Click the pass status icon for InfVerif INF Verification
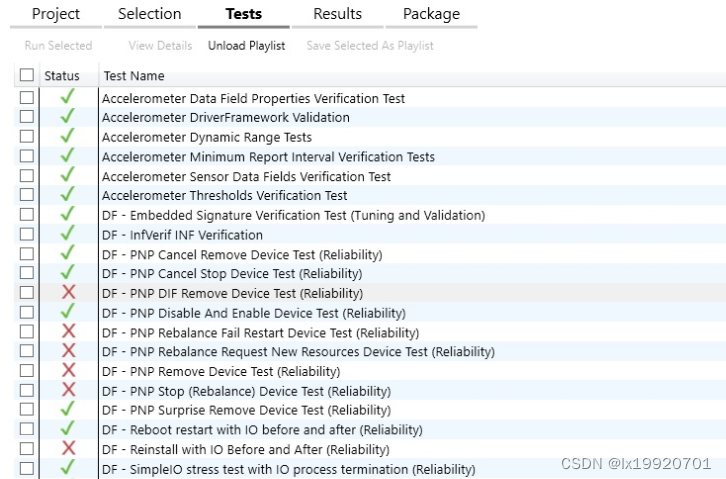Viewport: 726px width, 479px height. (68, 234)
